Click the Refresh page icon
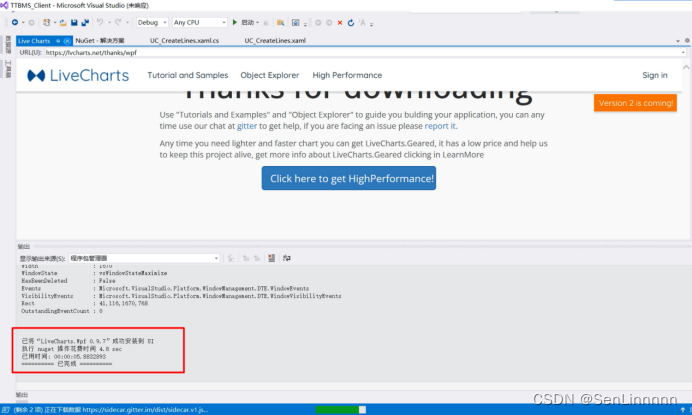Viewport: 692px width, 415px height. 351,23
